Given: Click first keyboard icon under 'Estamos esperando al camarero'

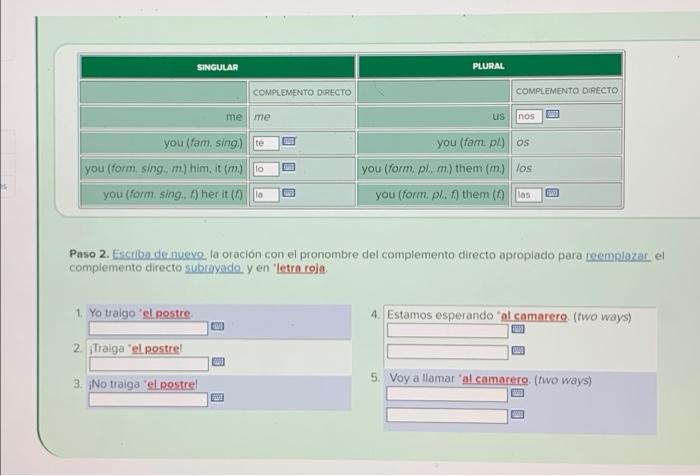Looking at the screenshot, I should point(518,329).
